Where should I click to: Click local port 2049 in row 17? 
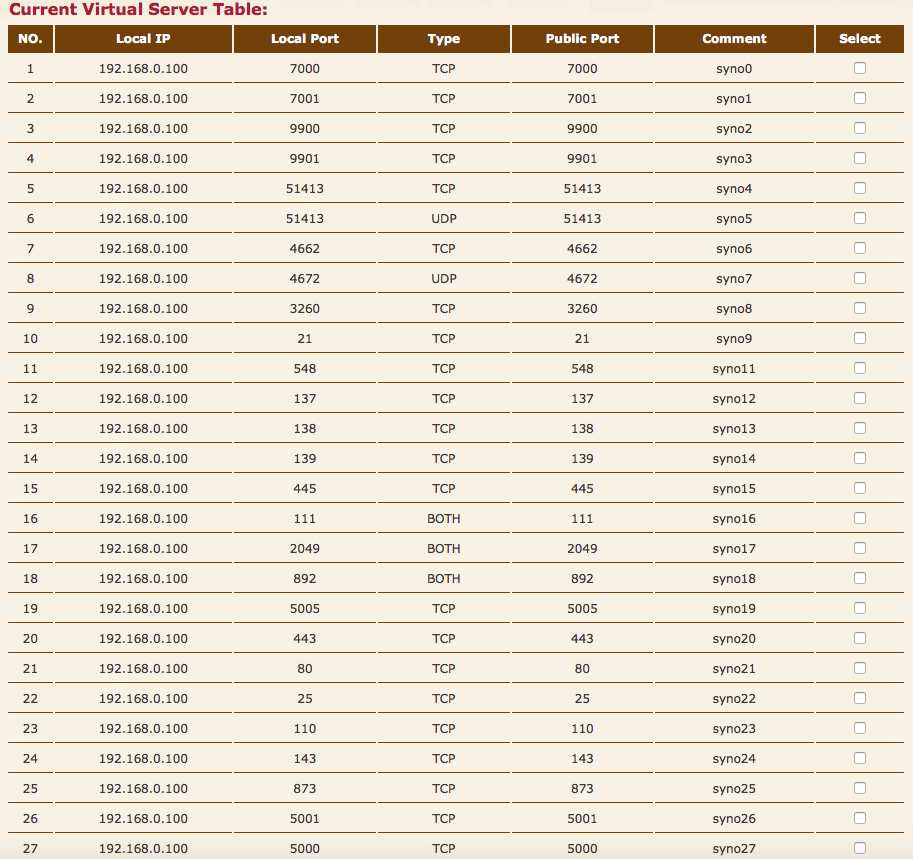click(305, 549)
